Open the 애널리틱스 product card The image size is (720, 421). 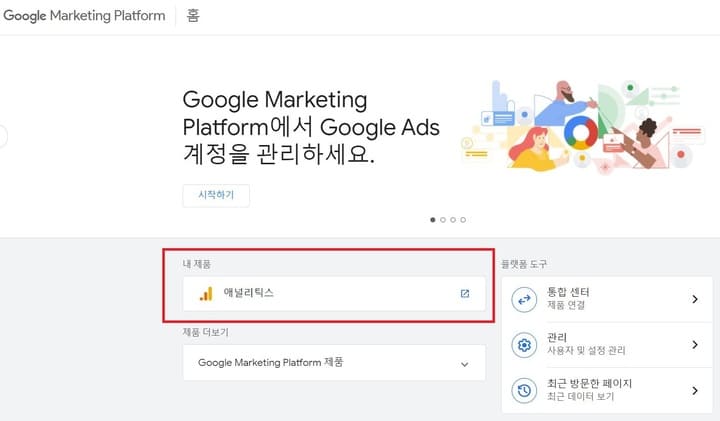pos(334,293)
